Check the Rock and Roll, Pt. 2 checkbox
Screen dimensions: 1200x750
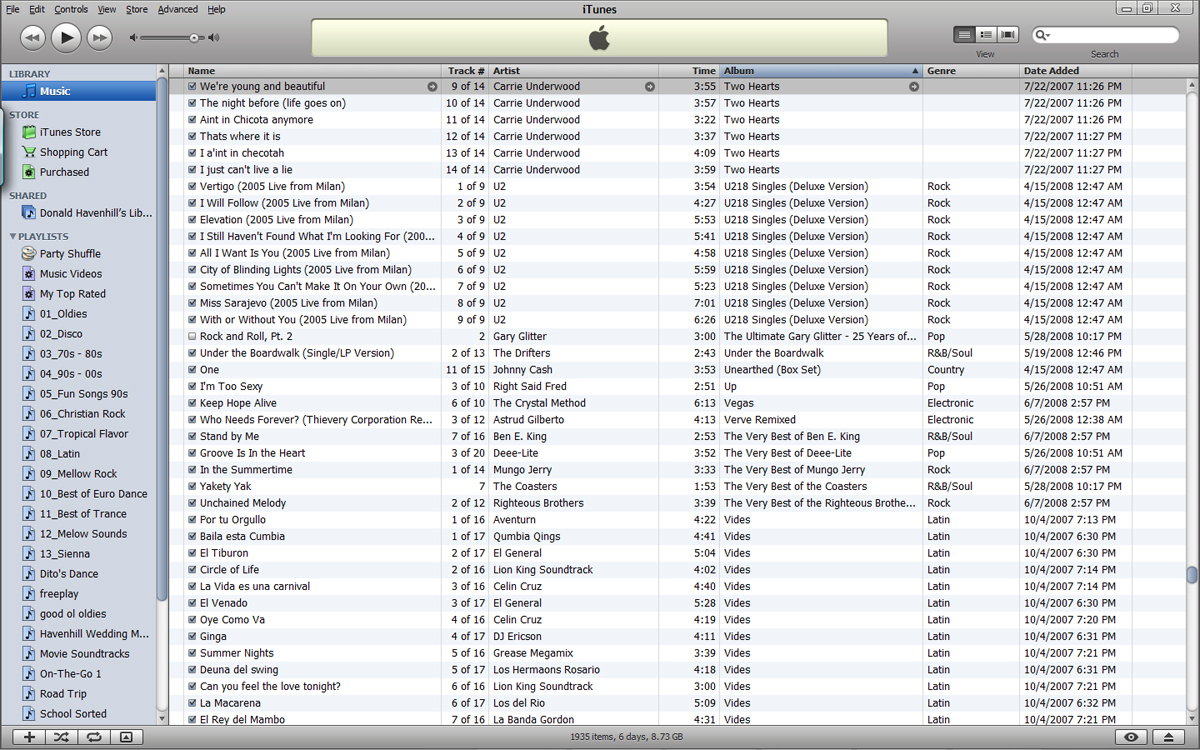click(192, 337)
